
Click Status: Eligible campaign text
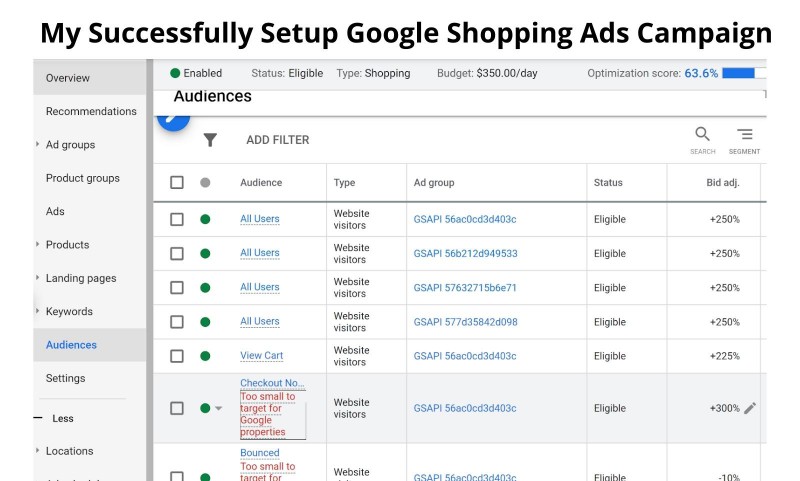click(x=287, y=73)
